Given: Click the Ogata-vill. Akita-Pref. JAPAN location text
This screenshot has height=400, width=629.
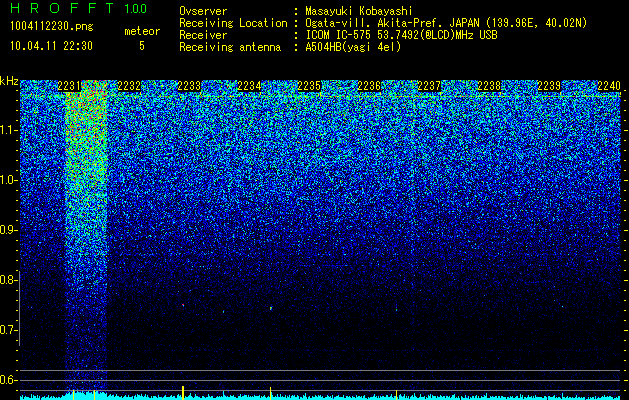Looking at the screenshot, I should (447, 23).
